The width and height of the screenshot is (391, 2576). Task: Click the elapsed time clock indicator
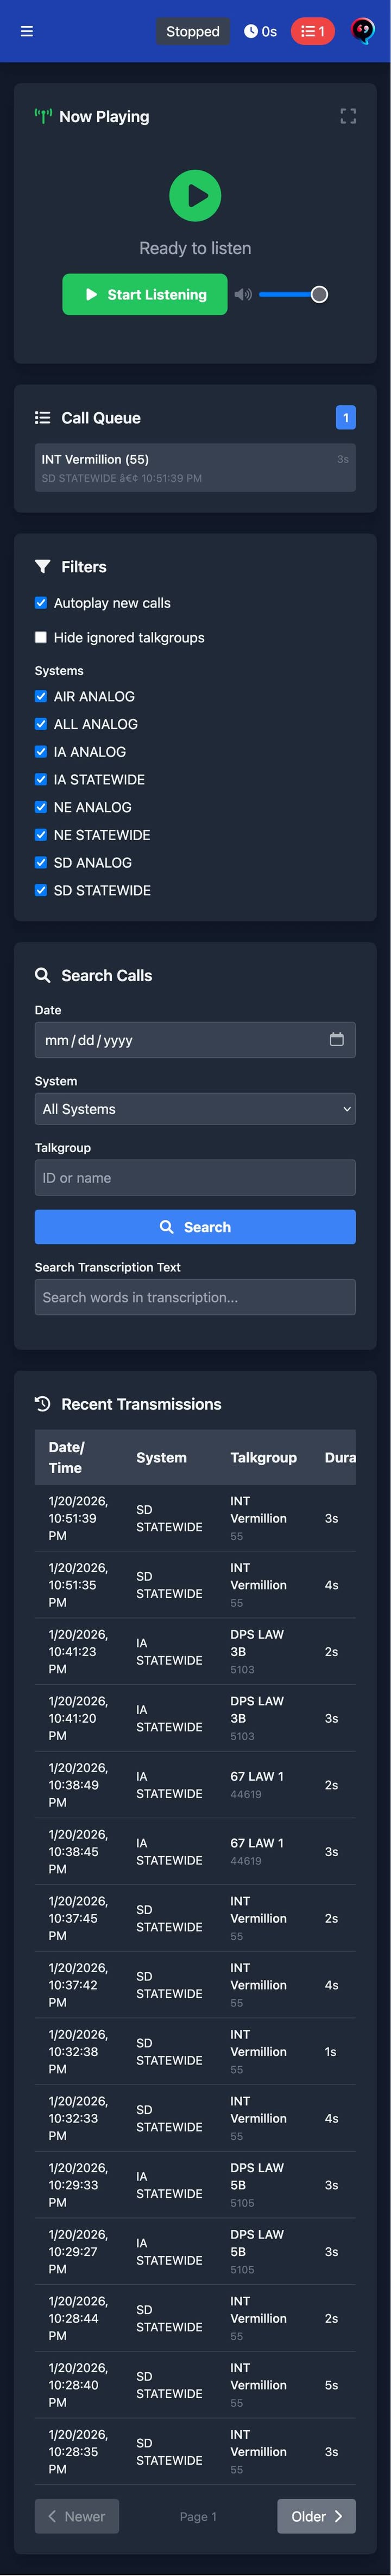point(260,31)
